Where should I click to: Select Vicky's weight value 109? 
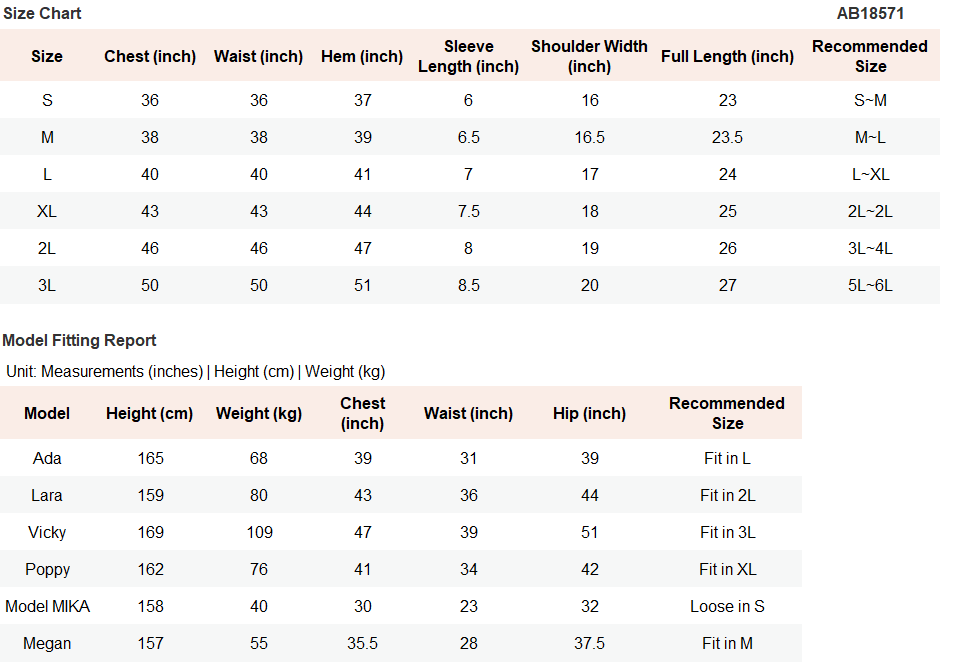pyautogui.click(x=259, y=532)
